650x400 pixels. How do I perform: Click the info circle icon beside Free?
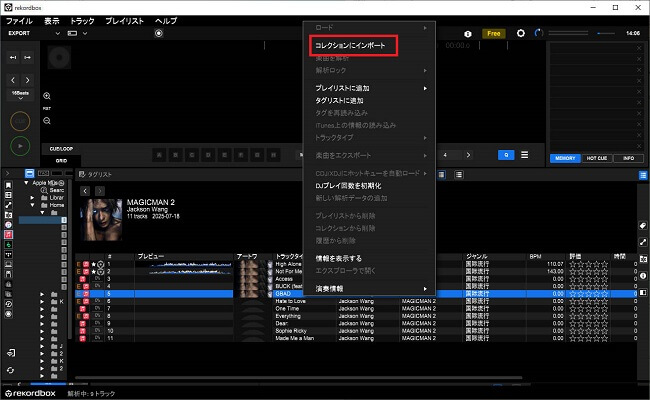468,34
